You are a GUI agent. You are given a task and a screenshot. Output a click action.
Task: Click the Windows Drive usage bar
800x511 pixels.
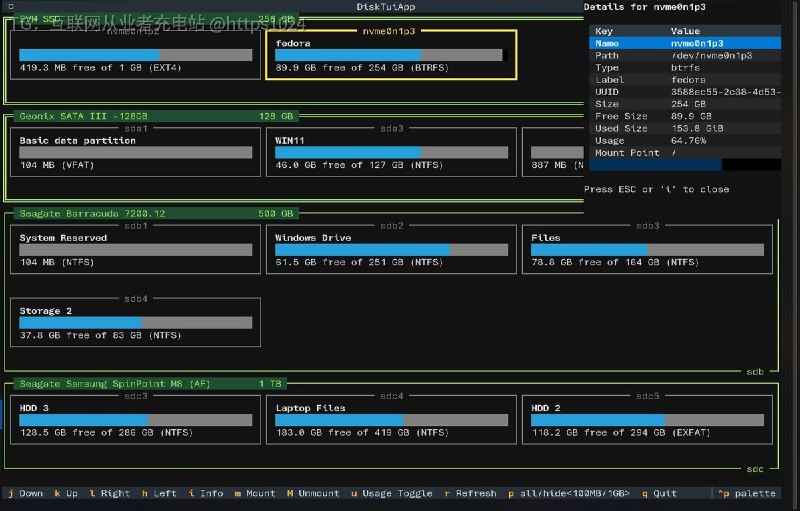pos(391,250)
